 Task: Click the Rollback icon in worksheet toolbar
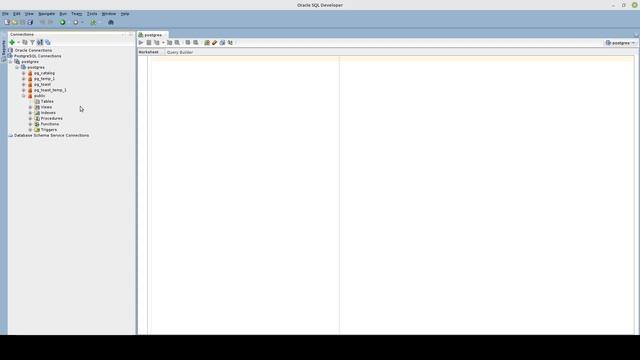(196, 42)
